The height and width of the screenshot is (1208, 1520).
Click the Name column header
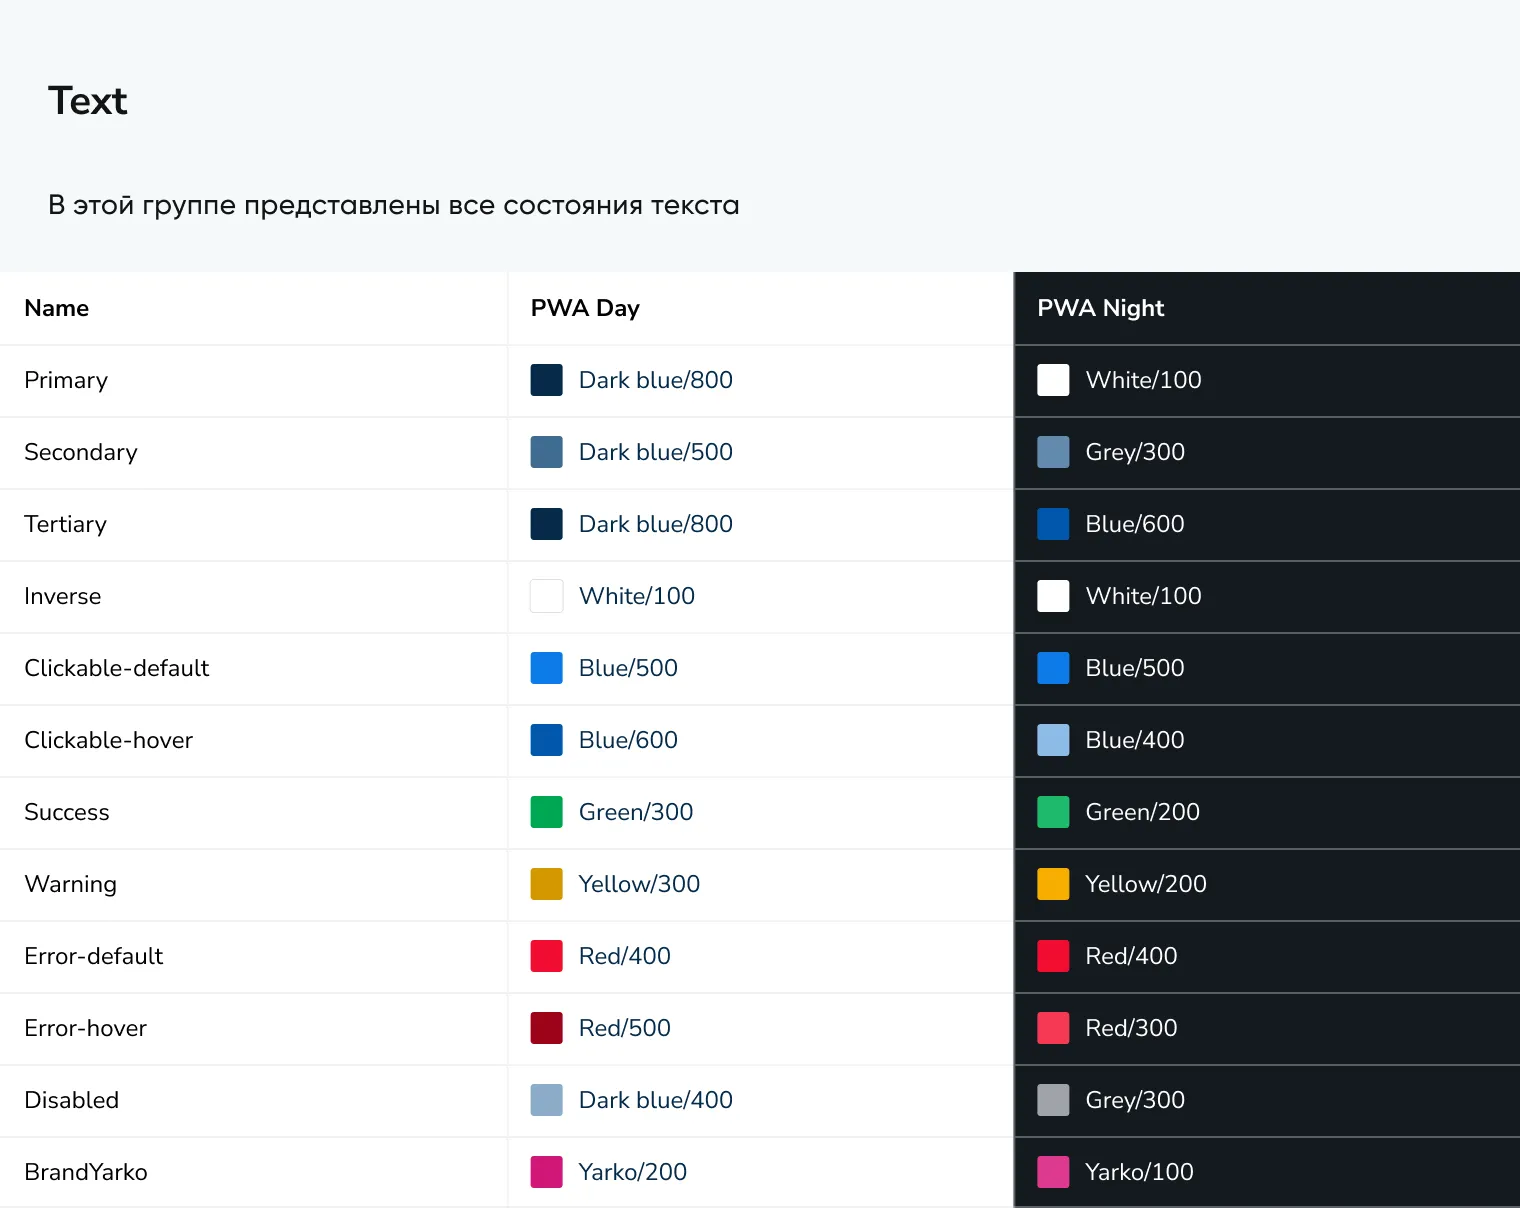click(x=57, y=308)
